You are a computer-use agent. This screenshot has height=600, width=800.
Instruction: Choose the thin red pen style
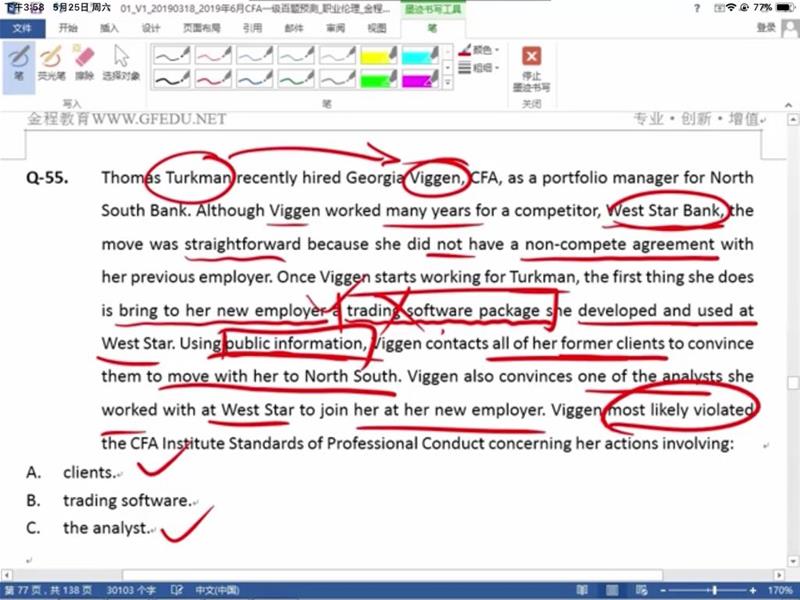pyautogui.click(x=213, y=55)
